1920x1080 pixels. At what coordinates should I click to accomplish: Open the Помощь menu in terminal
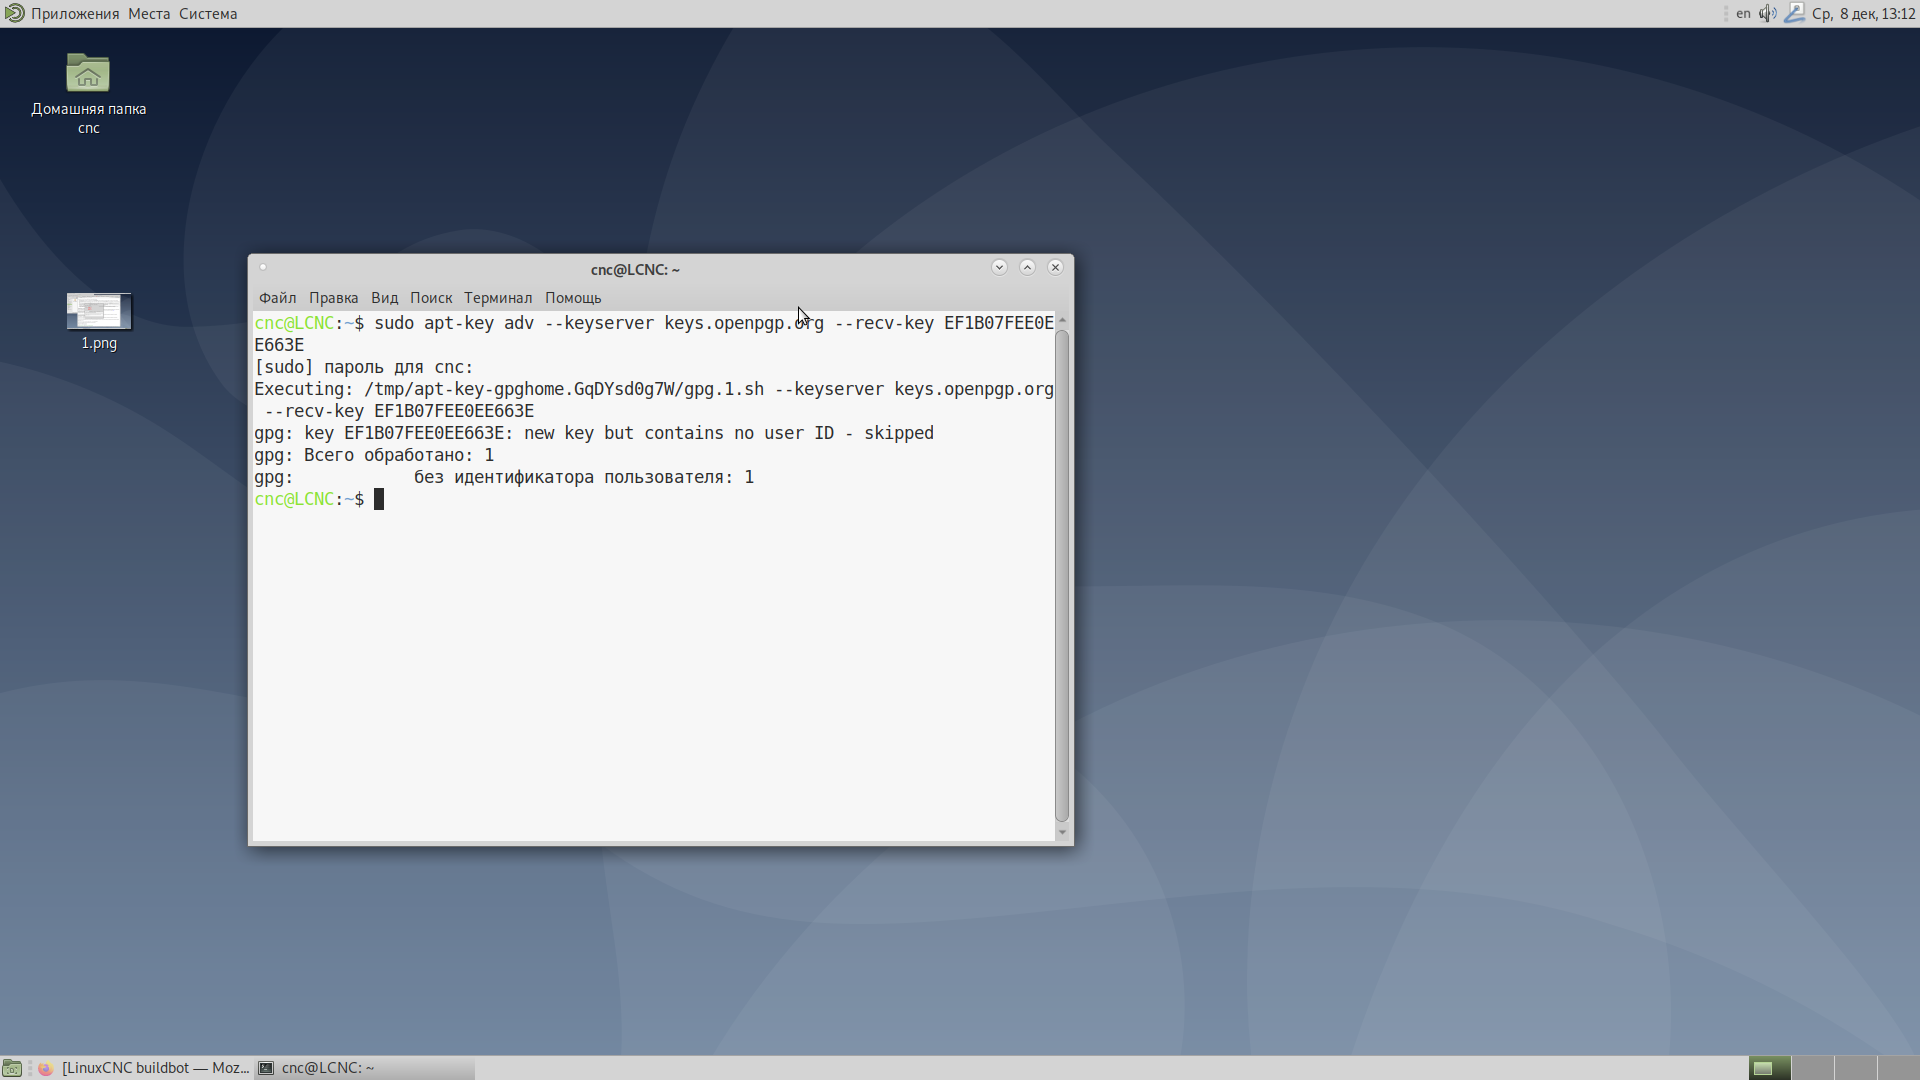(573, 298)
